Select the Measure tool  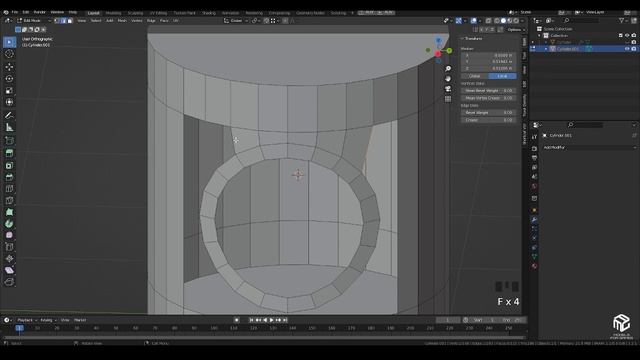pyautogui.click(x=9, y=127)
